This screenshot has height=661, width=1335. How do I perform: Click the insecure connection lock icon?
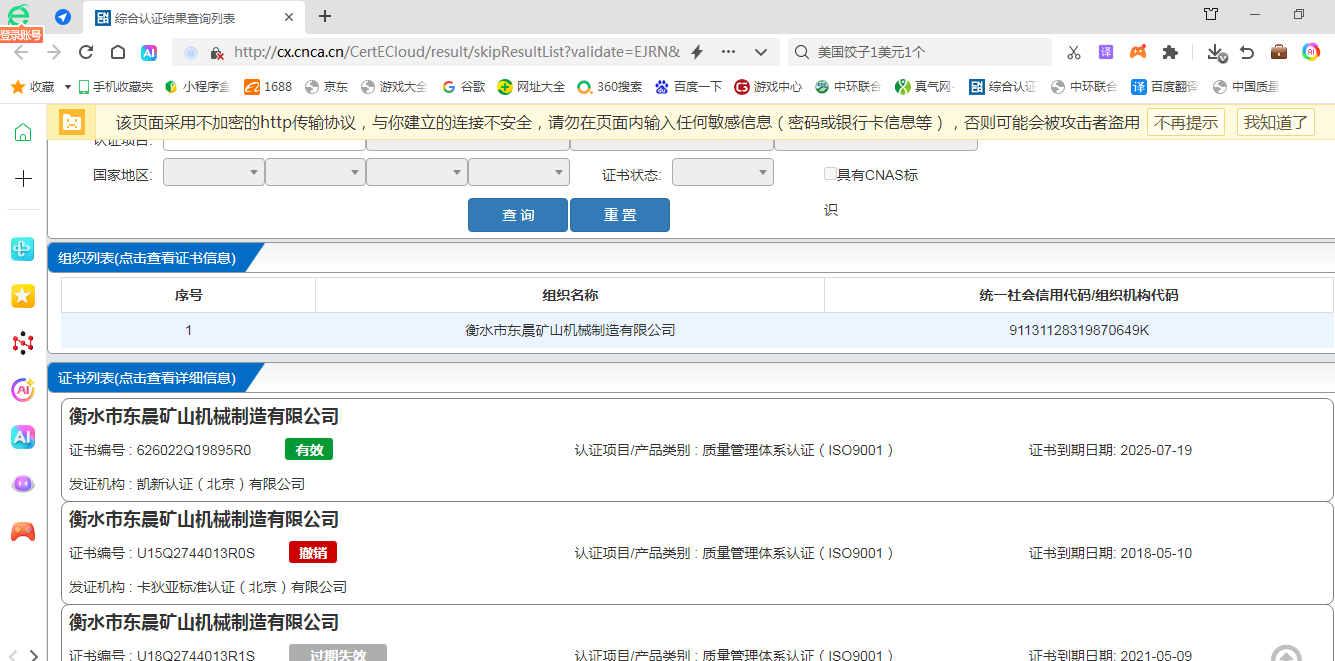(x=215, y=52)
